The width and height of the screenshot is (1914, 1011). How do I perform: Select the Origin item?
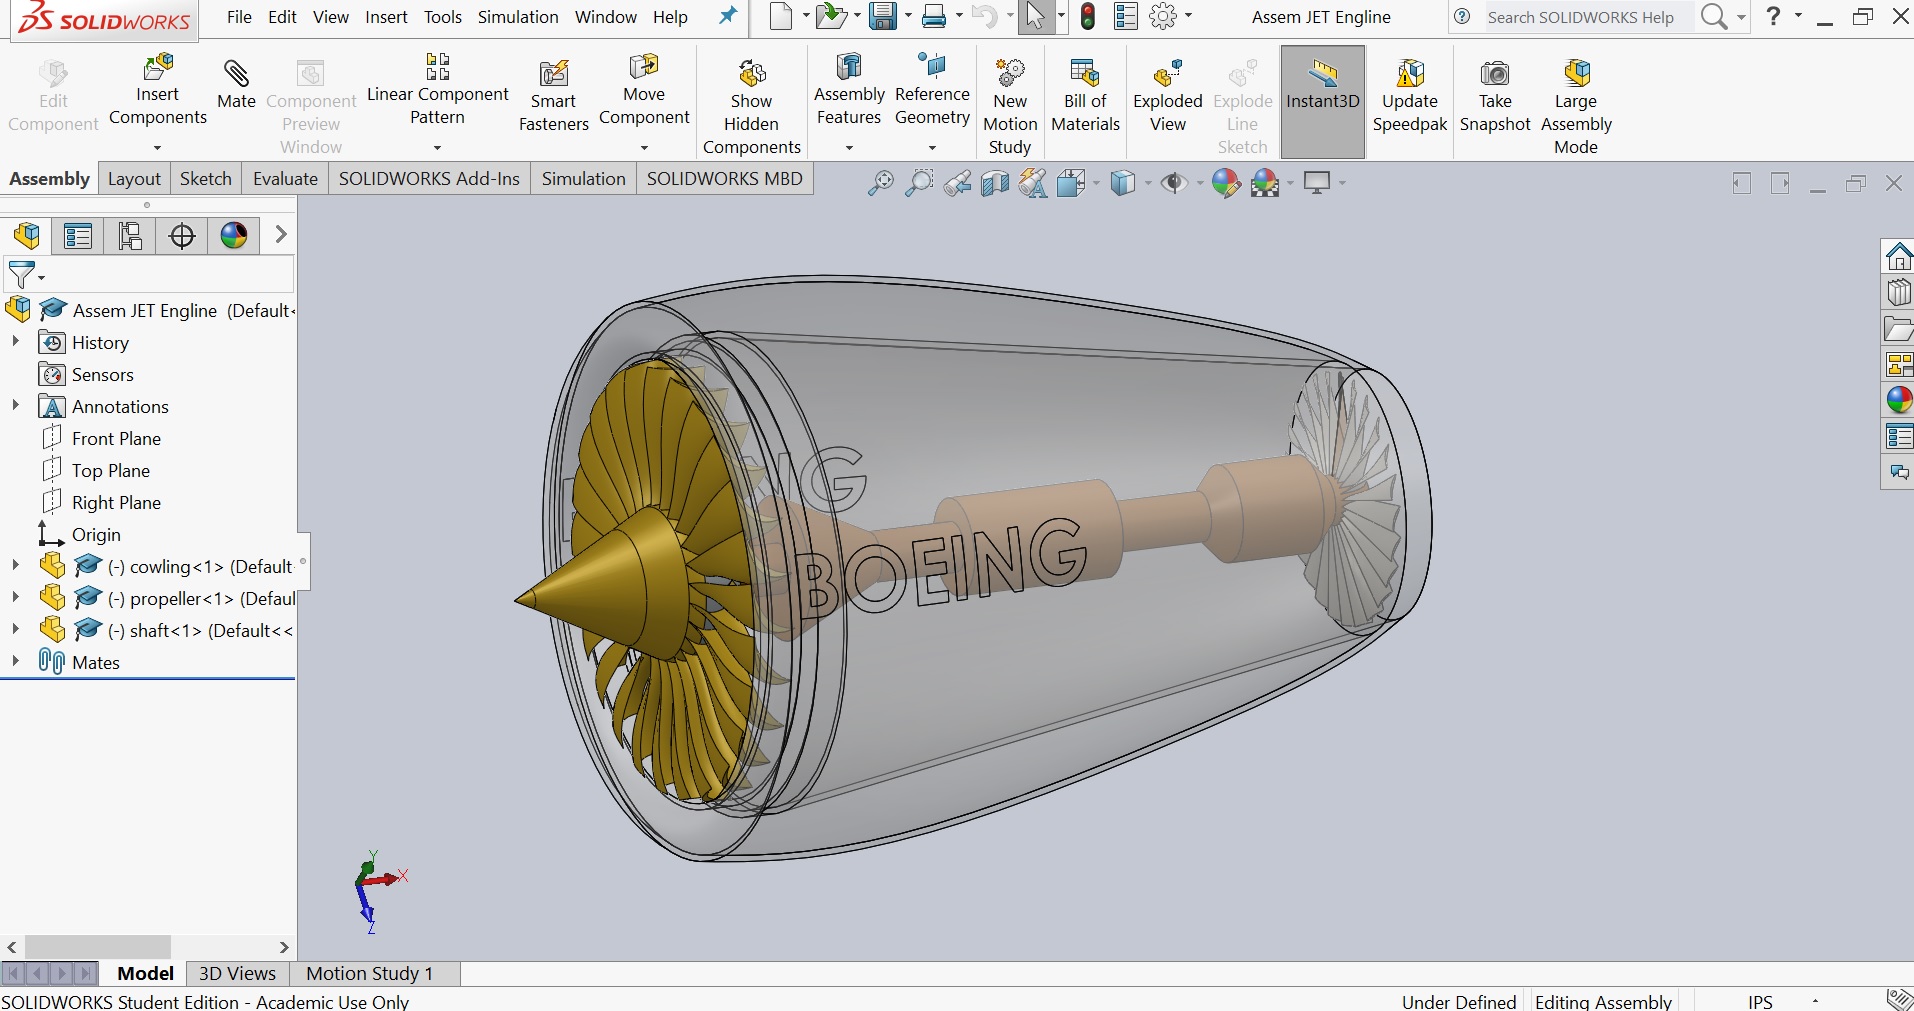coord(79,534)
